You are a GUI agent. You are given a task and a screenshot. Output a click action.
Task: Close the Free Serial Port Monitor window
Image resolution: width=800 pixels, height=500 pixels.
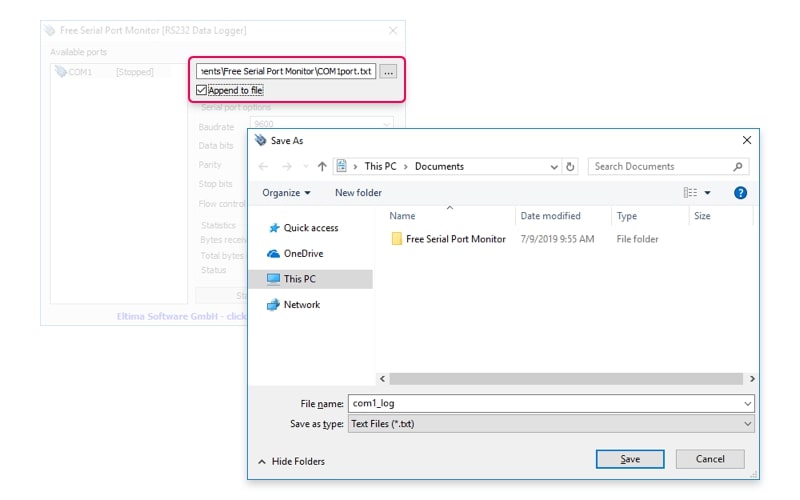(393, 31)
